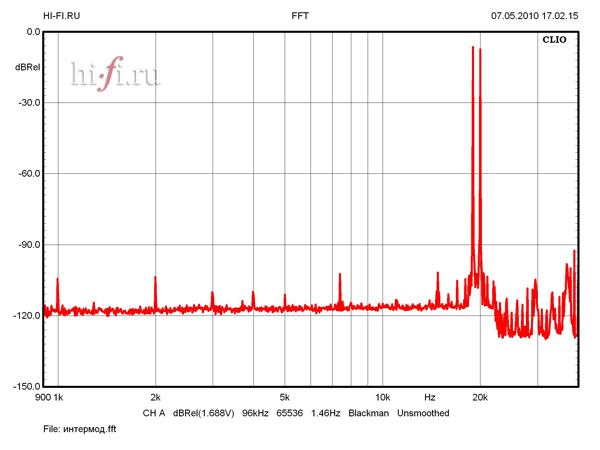Select the 96kHz sample rate text

257,413
